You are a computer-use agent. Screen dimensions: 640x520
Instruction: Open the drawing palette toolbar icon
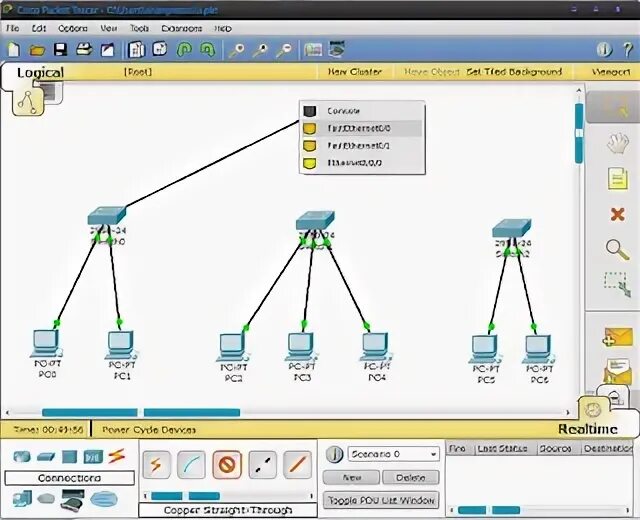click(x=313, y=50)
